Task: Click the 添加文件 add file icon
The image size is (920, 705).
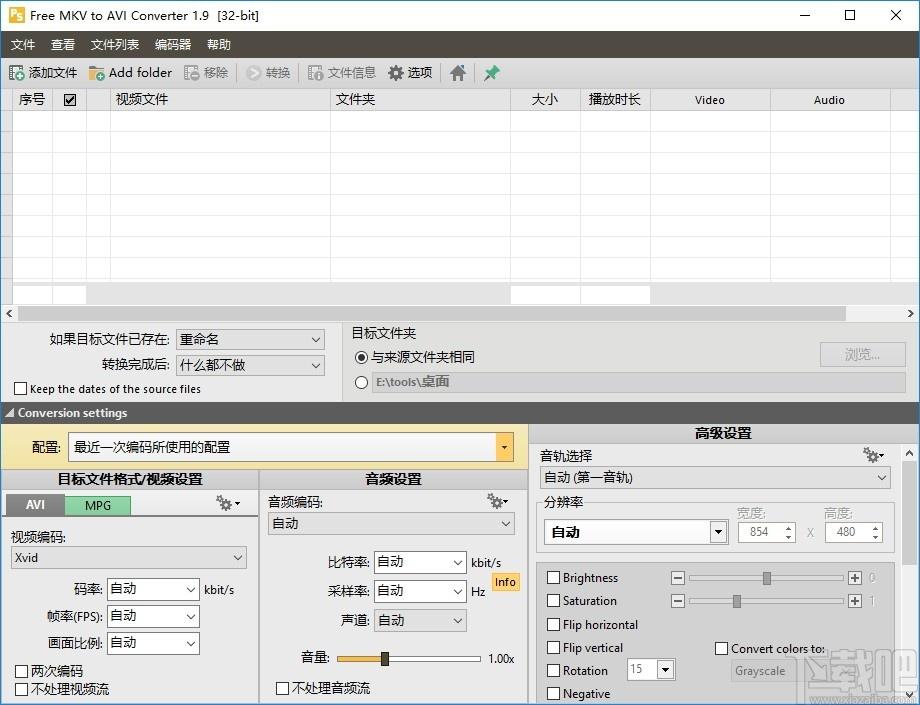Action: [x=17, y=73]
